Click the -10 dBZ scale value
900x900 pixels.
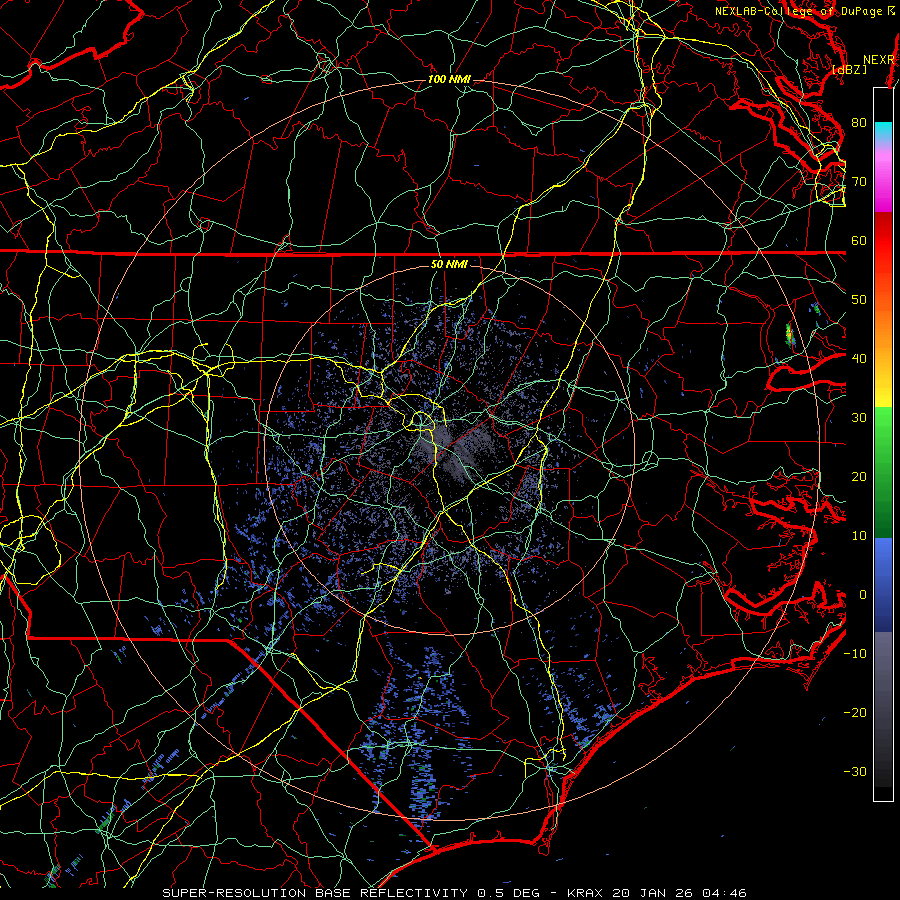[x=855, y=653]
